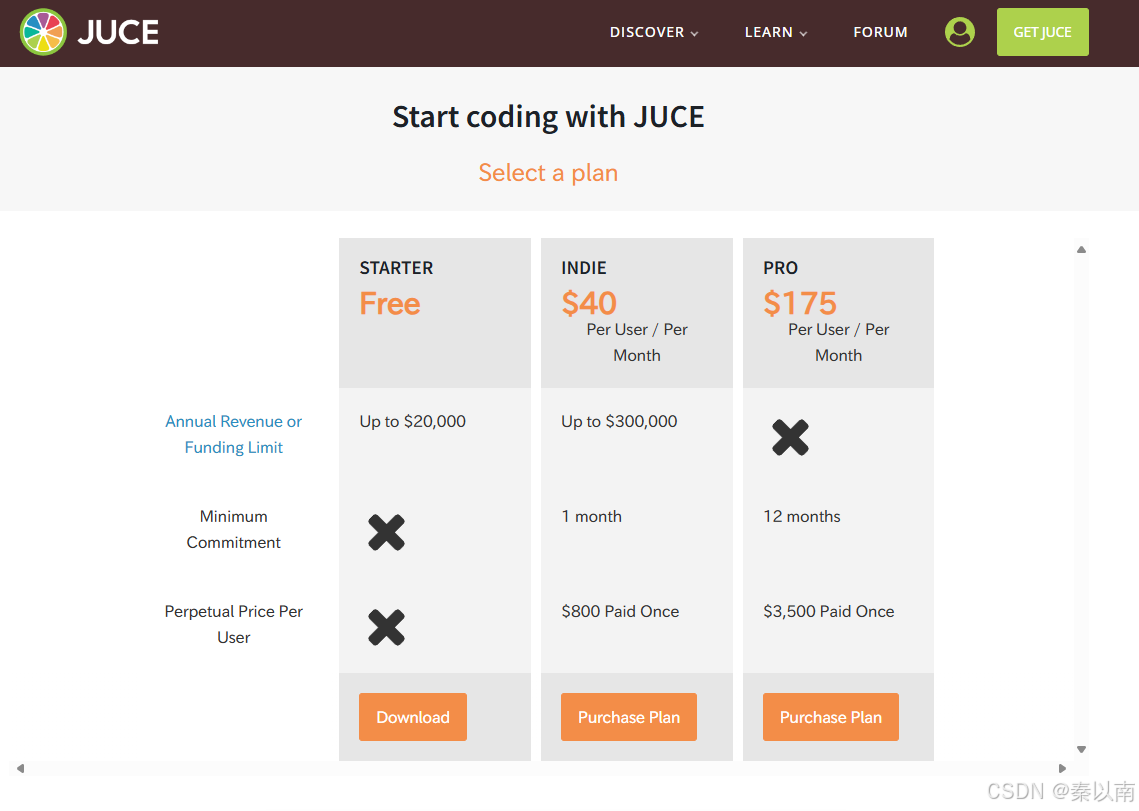1139x811 pixels.
Task: Expand the DISCOVER dropdown menu
Action: 654,32
